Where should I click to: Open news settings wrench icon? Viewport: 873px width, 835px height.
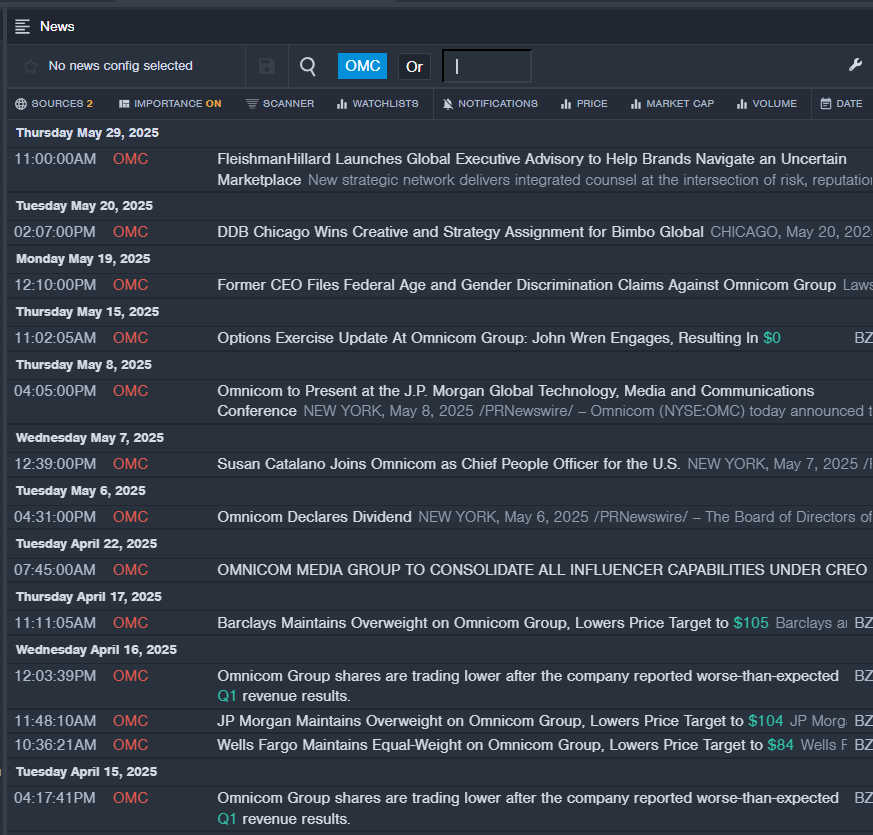[855, 65]
